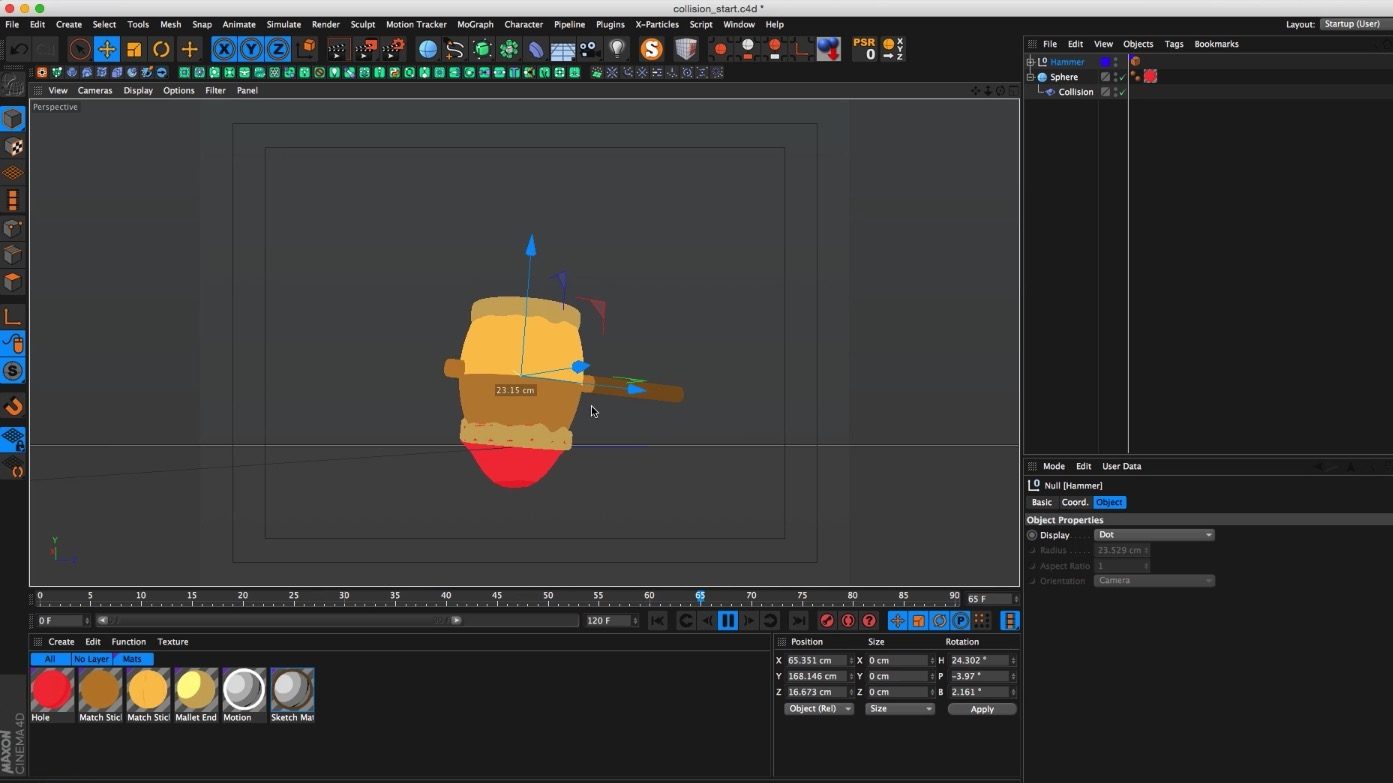Screen dimensions: 1393x783
Task: Click the Position X input field
Action: click(817, 660)
